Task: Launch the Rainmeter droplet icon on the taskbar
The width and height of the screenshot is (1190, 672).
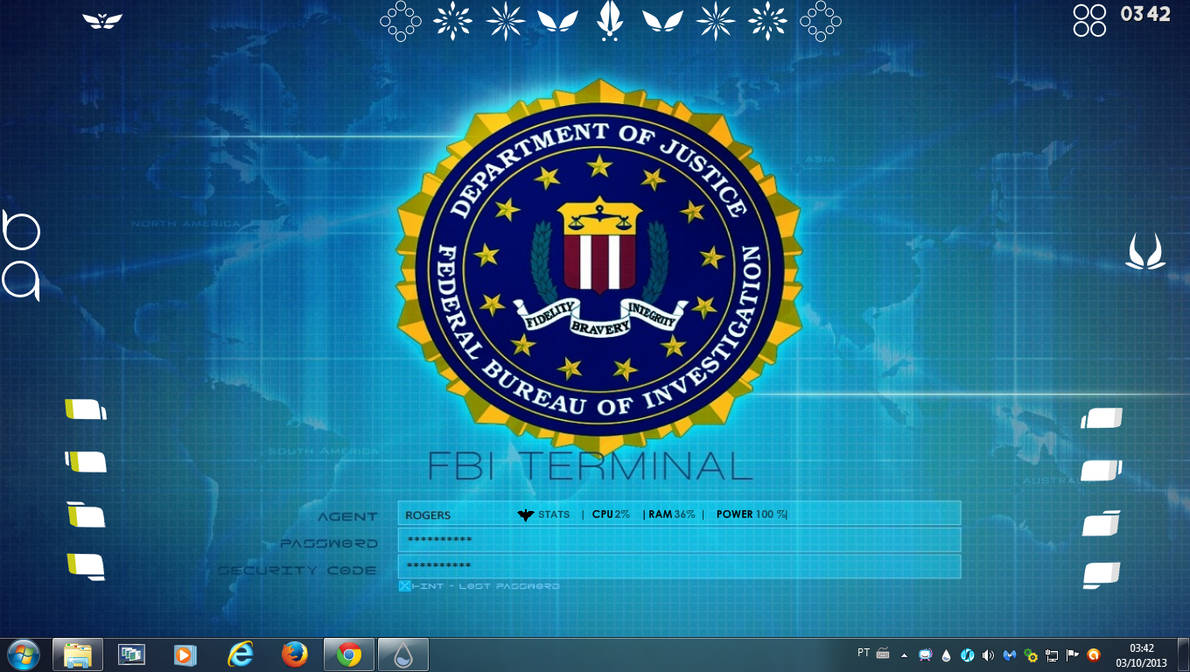Action: click(x=401, y=655)
